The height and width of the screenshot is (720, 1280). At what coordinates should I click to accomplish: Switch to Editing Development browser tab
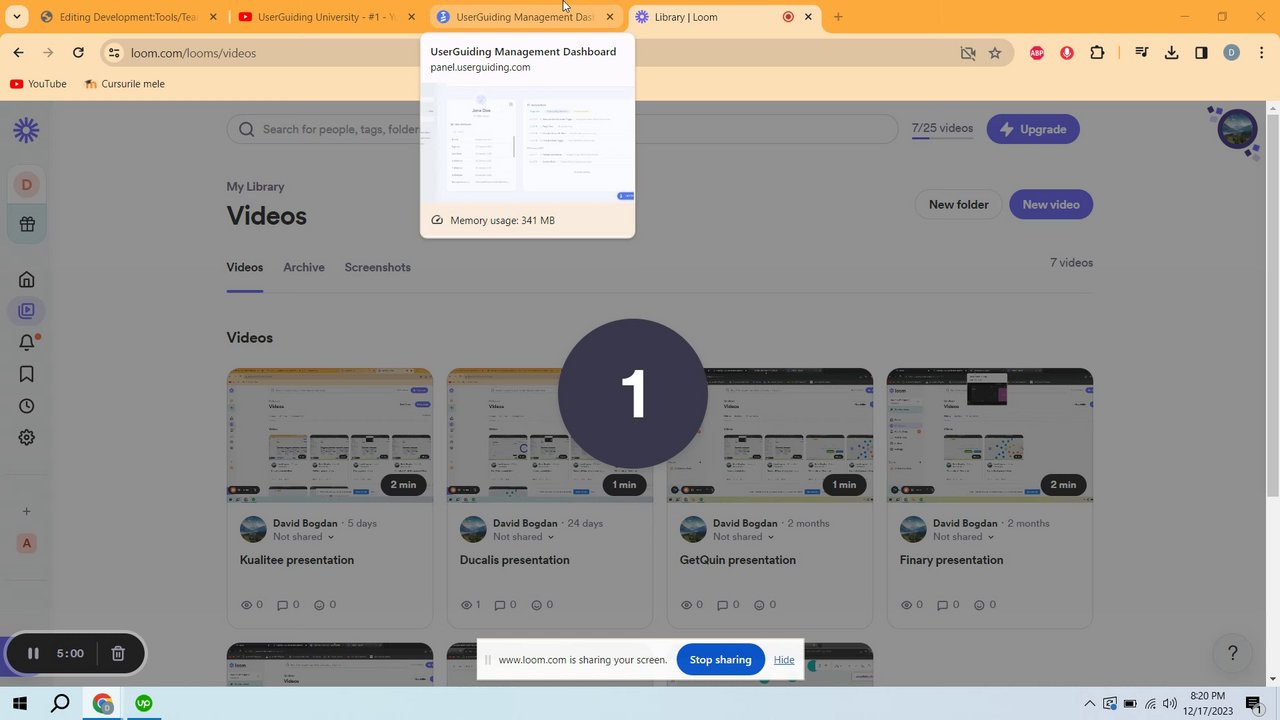(128, 17)
